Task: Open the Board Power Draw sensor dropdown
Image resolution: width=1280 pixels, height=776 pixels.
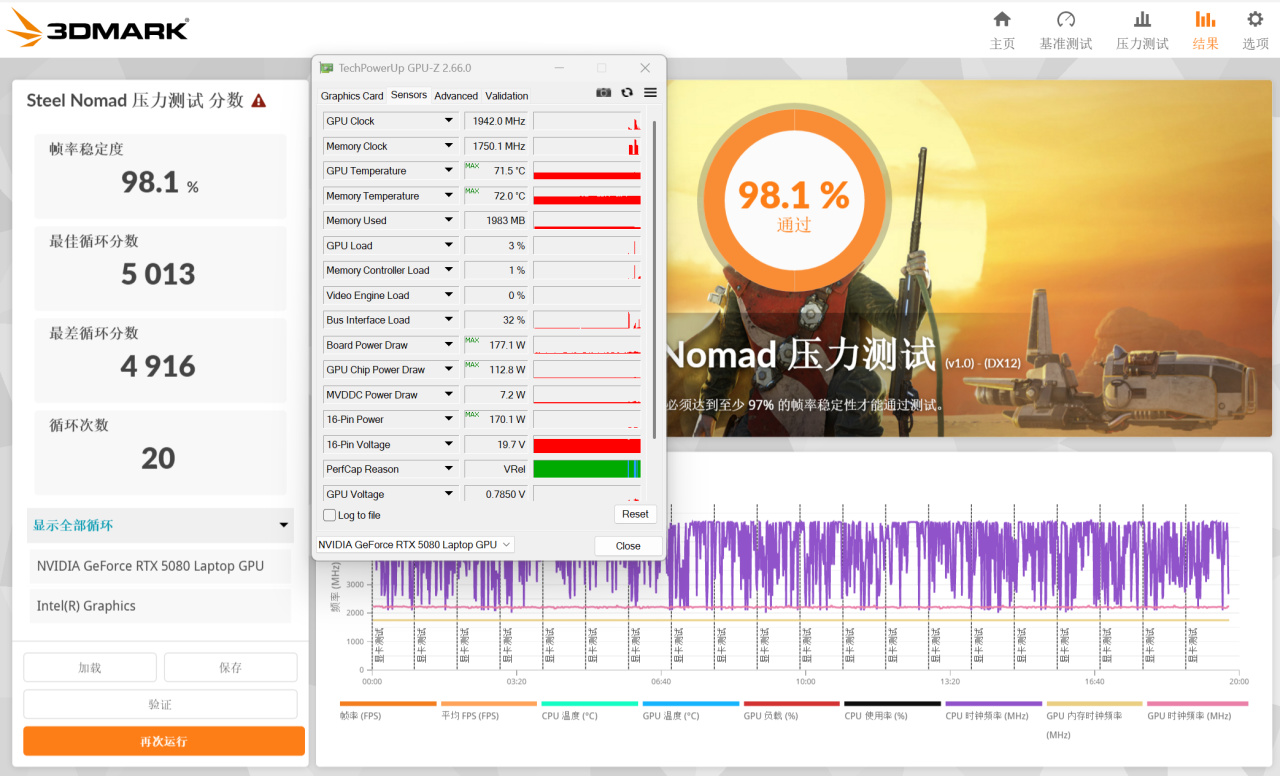Action: pos(449,345)
